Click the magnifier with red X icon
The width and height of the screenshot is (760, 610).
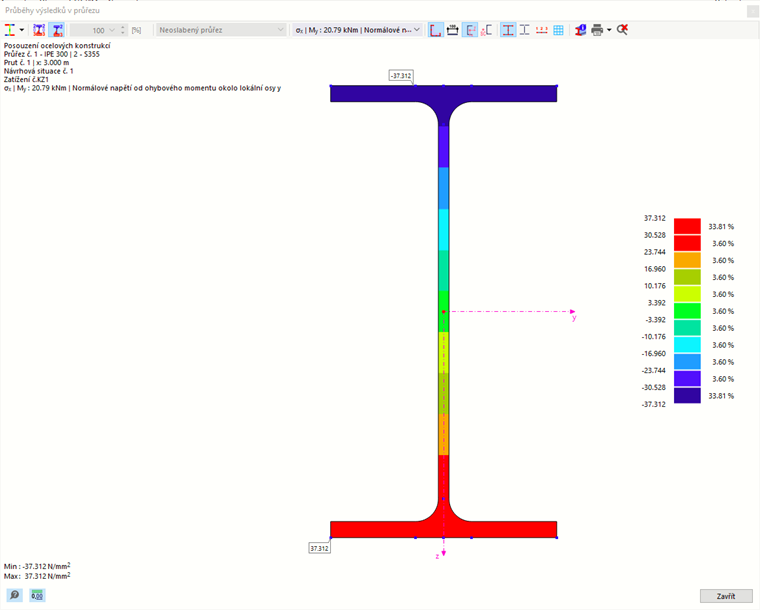(622, 30)
